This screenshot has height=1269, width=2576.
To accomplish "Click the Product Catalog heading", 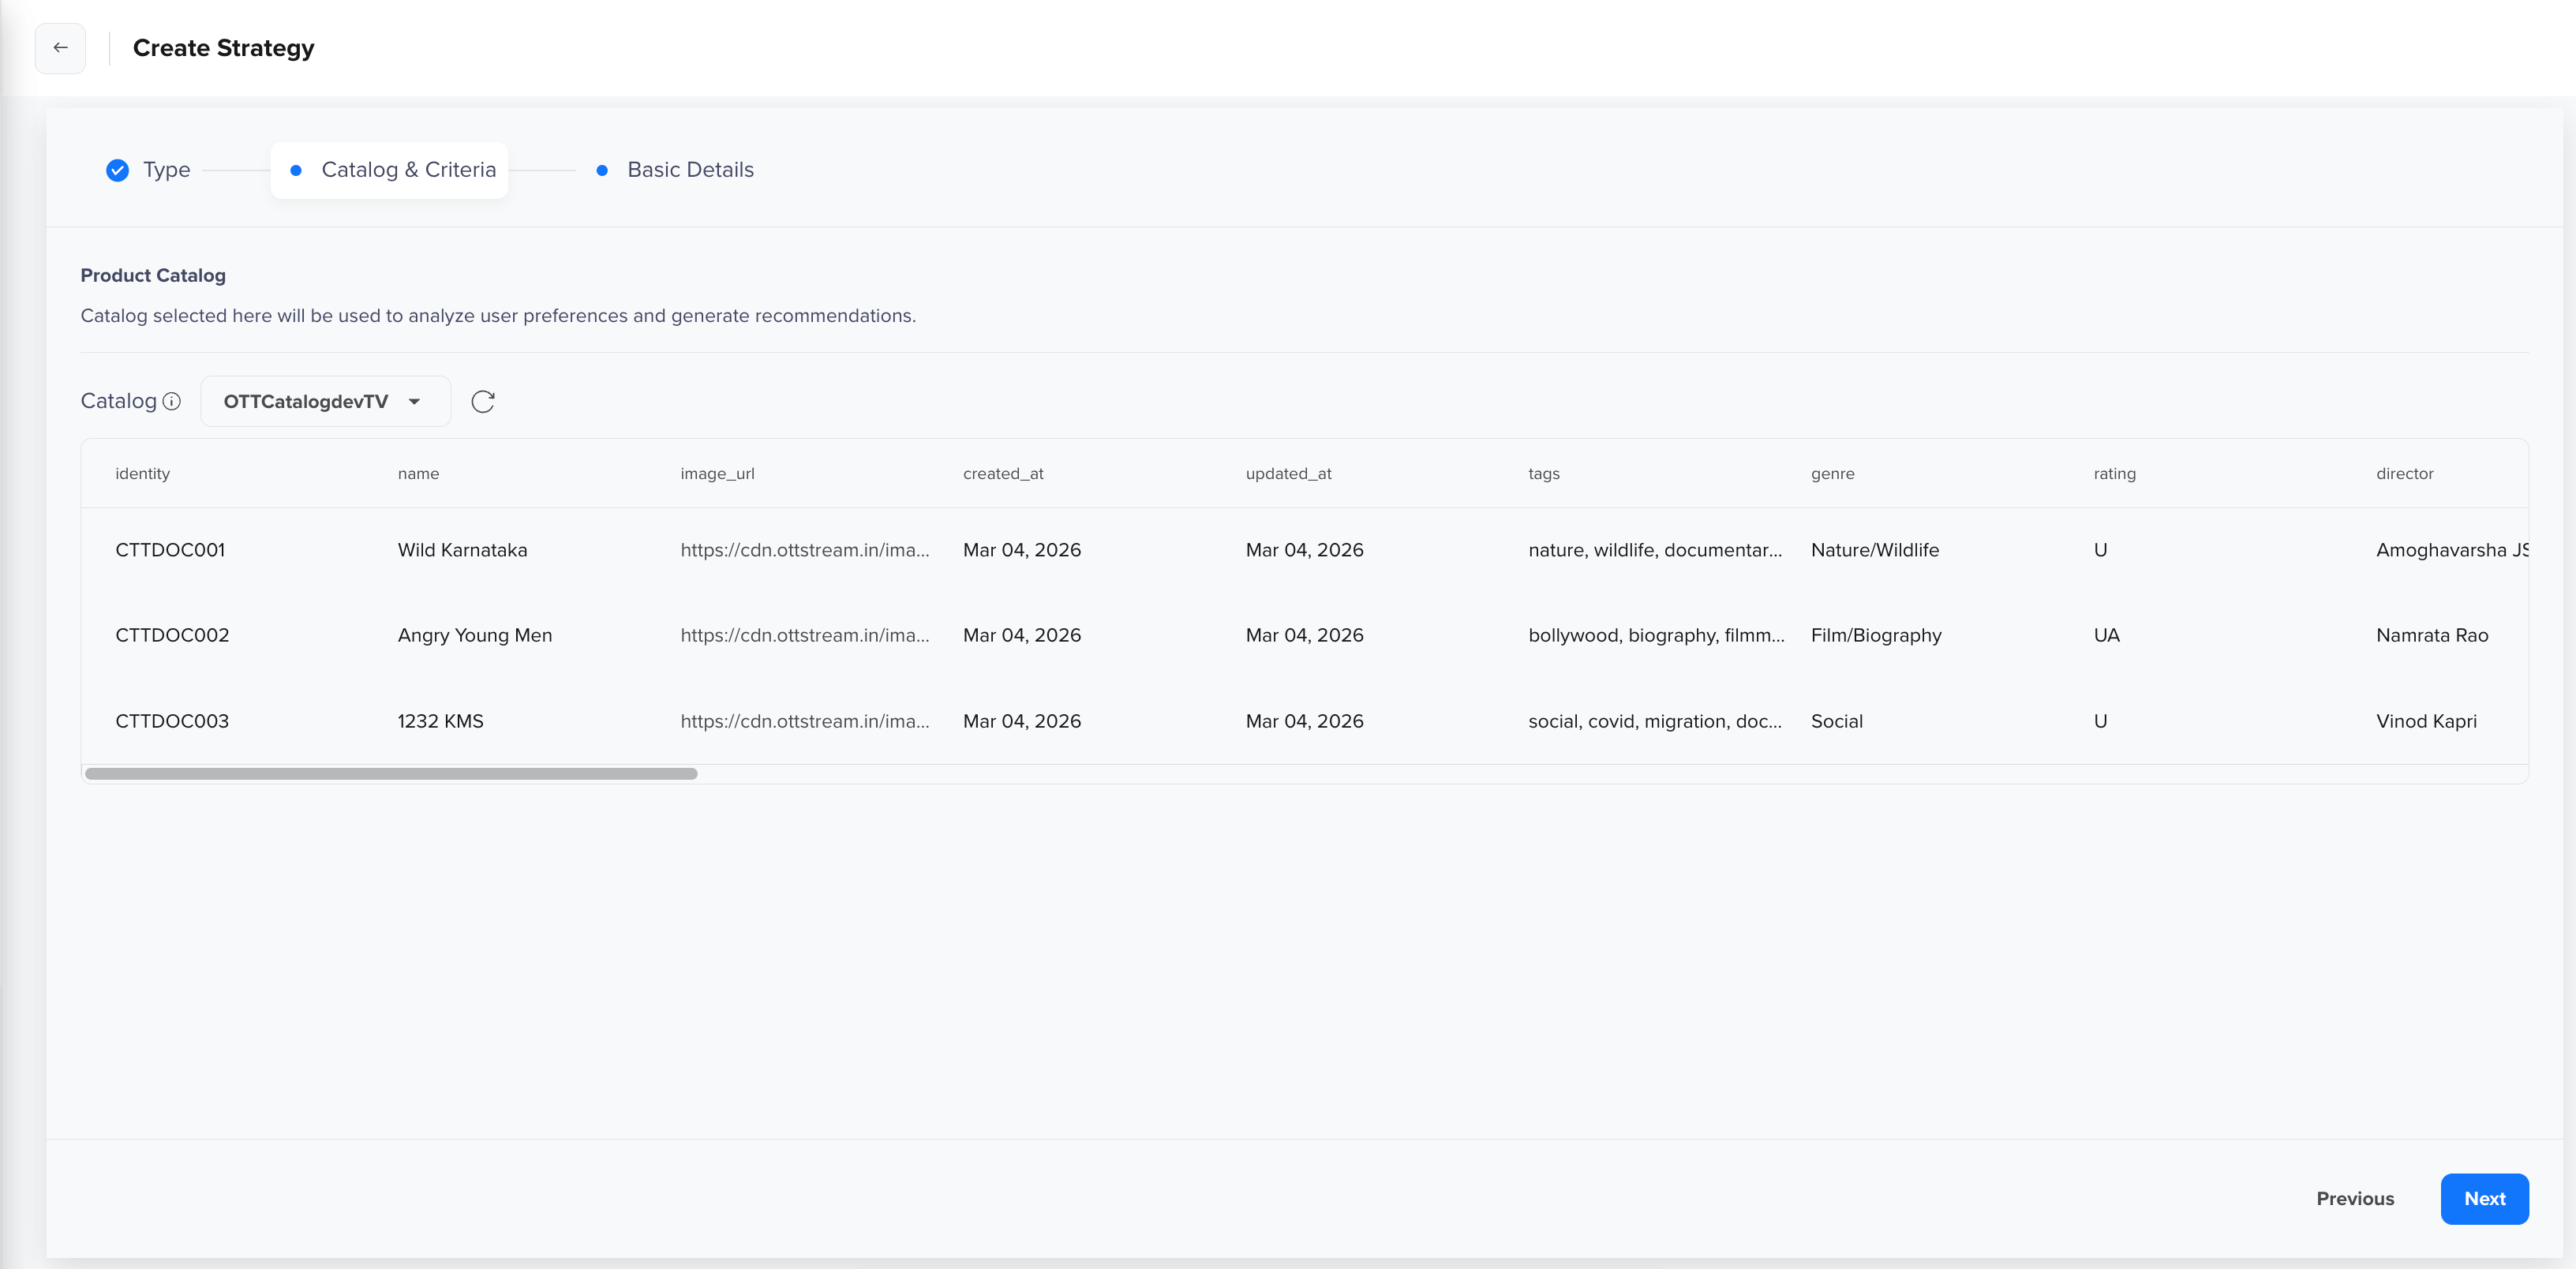I will coord(153,275).
